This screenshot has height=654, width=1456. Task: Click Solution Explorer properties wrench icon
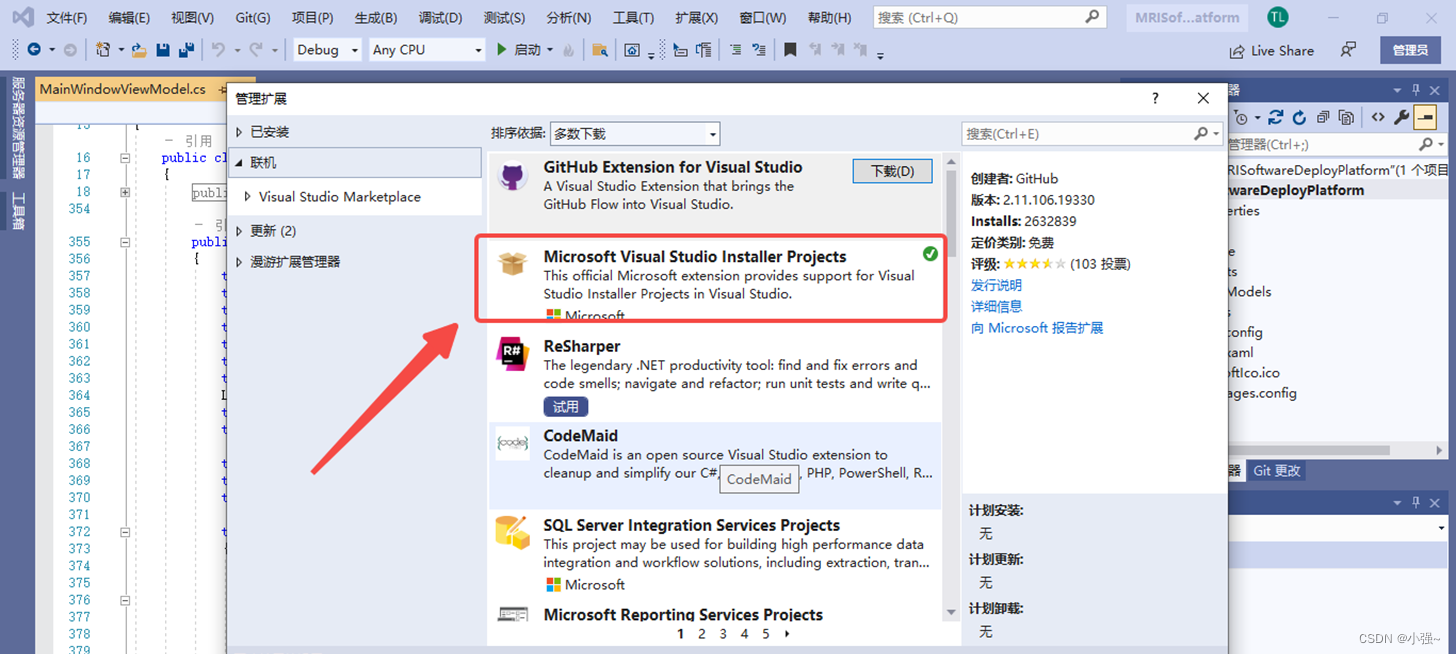pos(1401,118)
